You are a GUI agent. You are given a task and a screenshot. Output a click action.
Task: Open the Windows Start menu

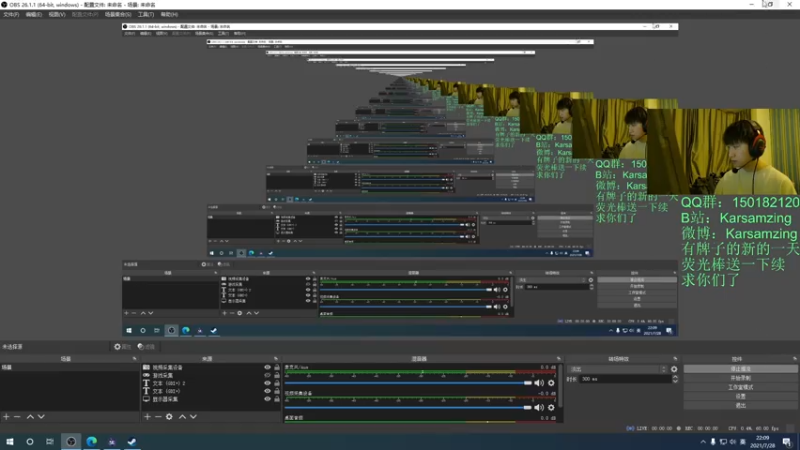(x=10, y=441)
